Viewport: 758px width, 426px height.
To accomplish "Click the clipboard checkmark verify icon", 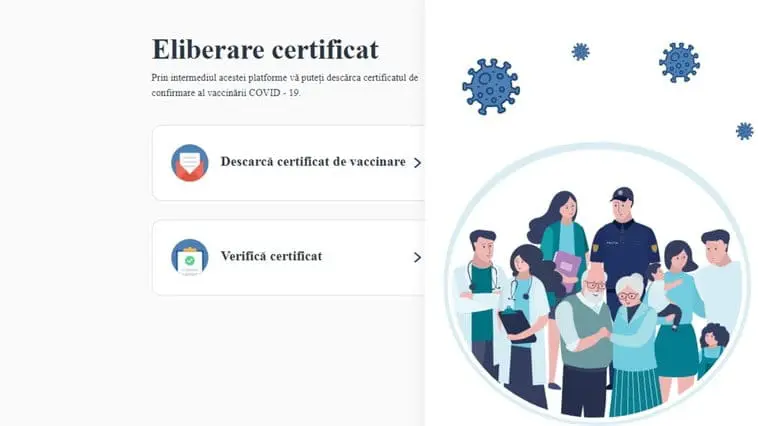I will point(190,257).
